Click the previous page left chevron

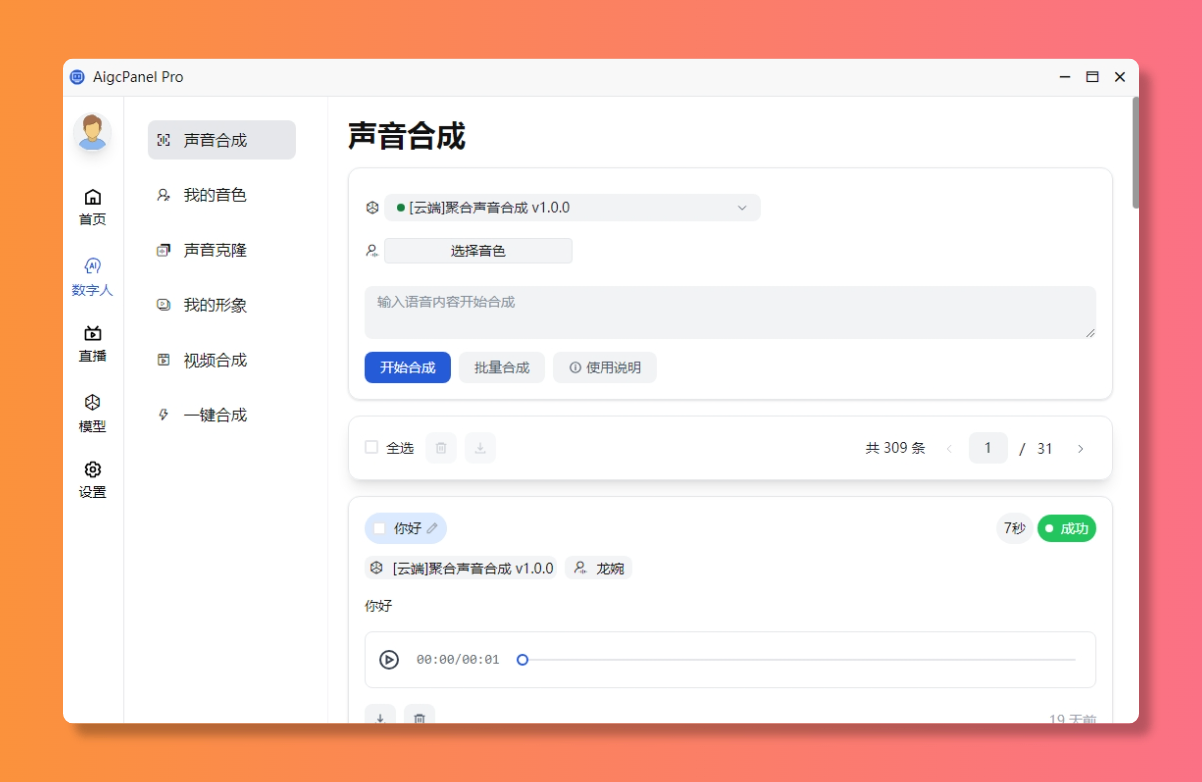(x=949, y=448)
